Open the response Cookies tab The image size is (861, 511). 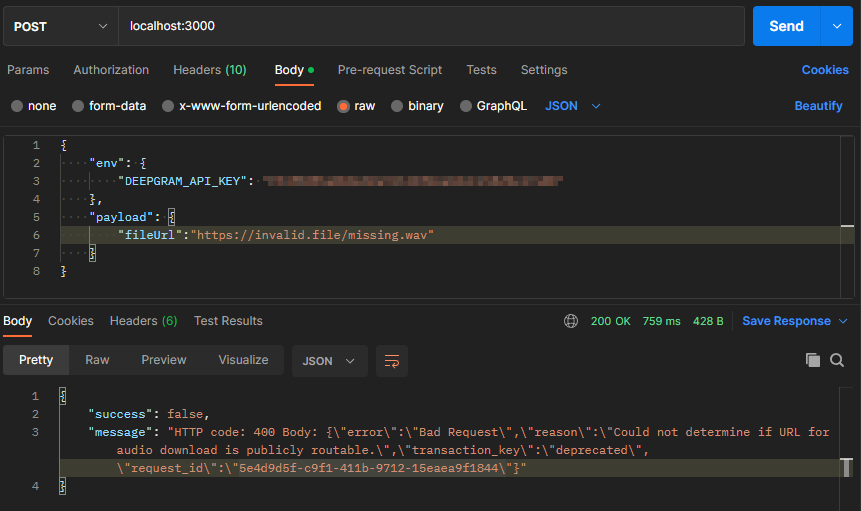71,321
